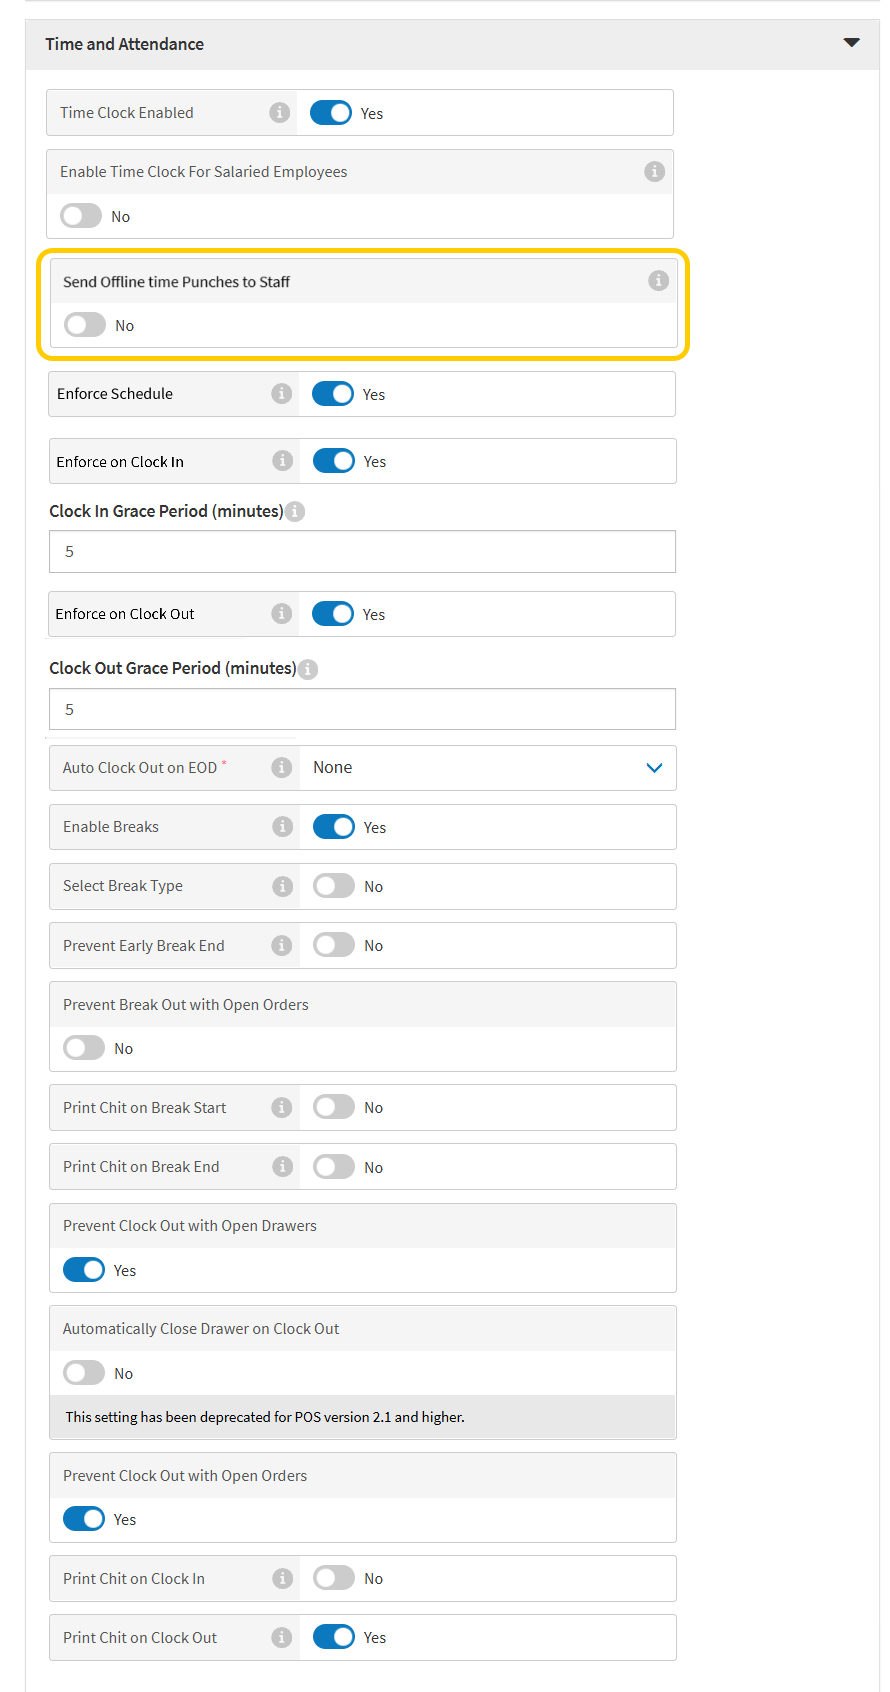The height and width of the screenshot is (1692, 890).
Task: Click the Clock In Grace Period input field
Action: [362, 552]
